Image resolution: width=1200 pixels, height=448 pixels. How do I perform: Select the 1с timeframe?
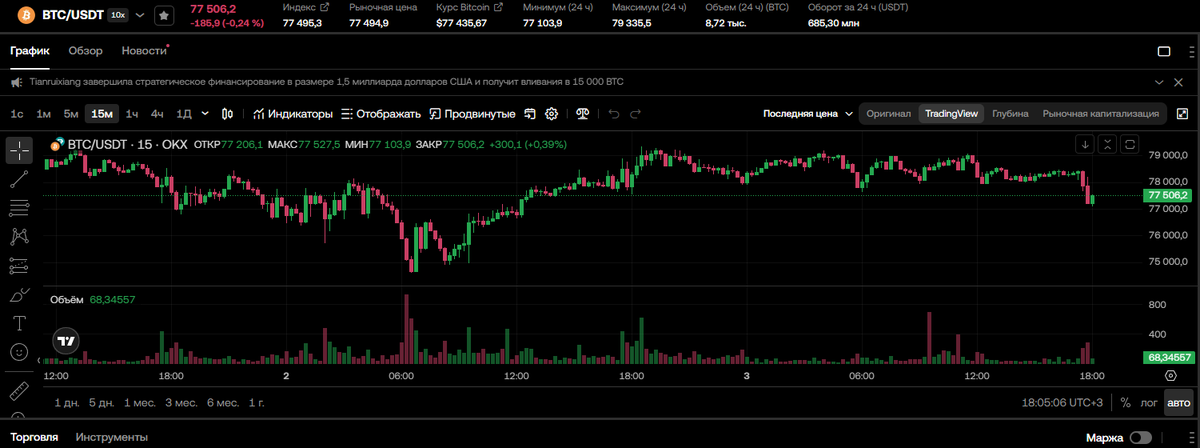coord(17,114)
